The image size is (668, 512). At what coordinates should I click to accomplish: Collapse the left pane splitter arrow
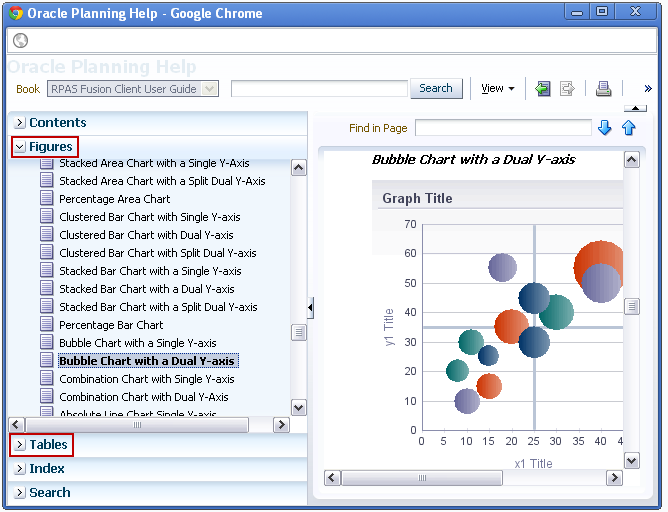[310, 307]
